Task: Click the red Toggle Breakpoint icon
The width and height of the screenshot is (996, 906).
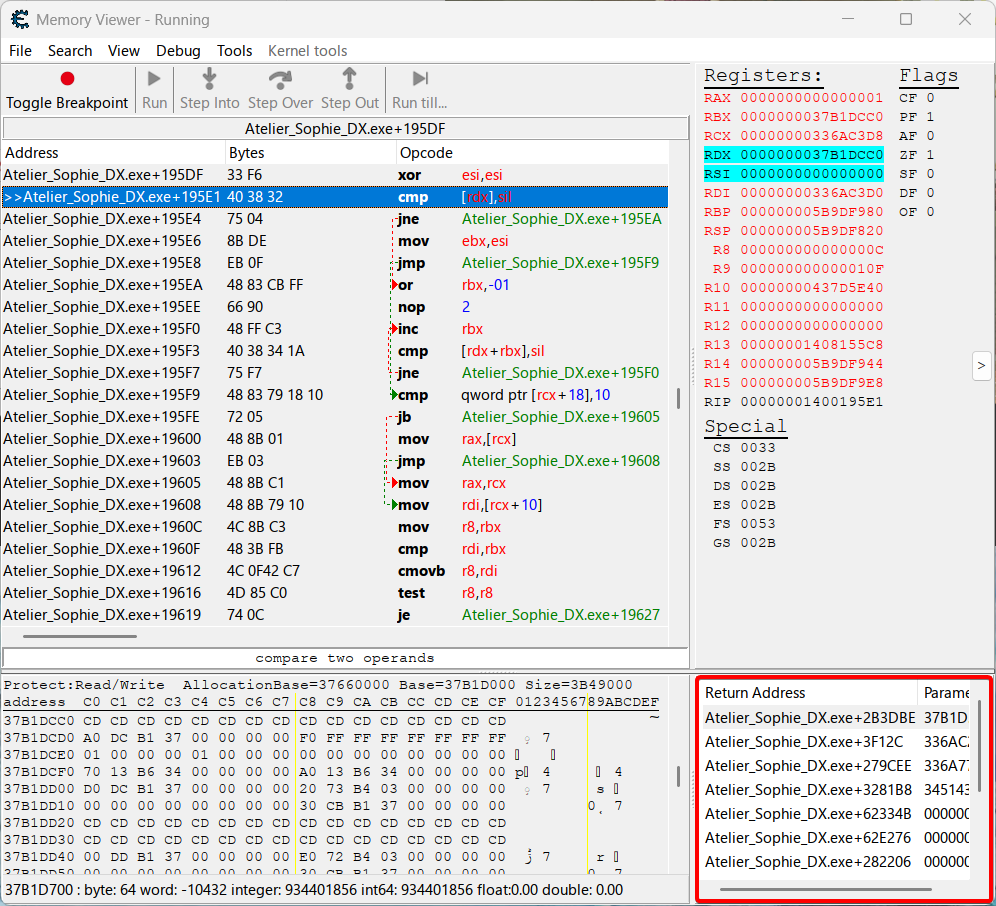Action: coord(67,79)
